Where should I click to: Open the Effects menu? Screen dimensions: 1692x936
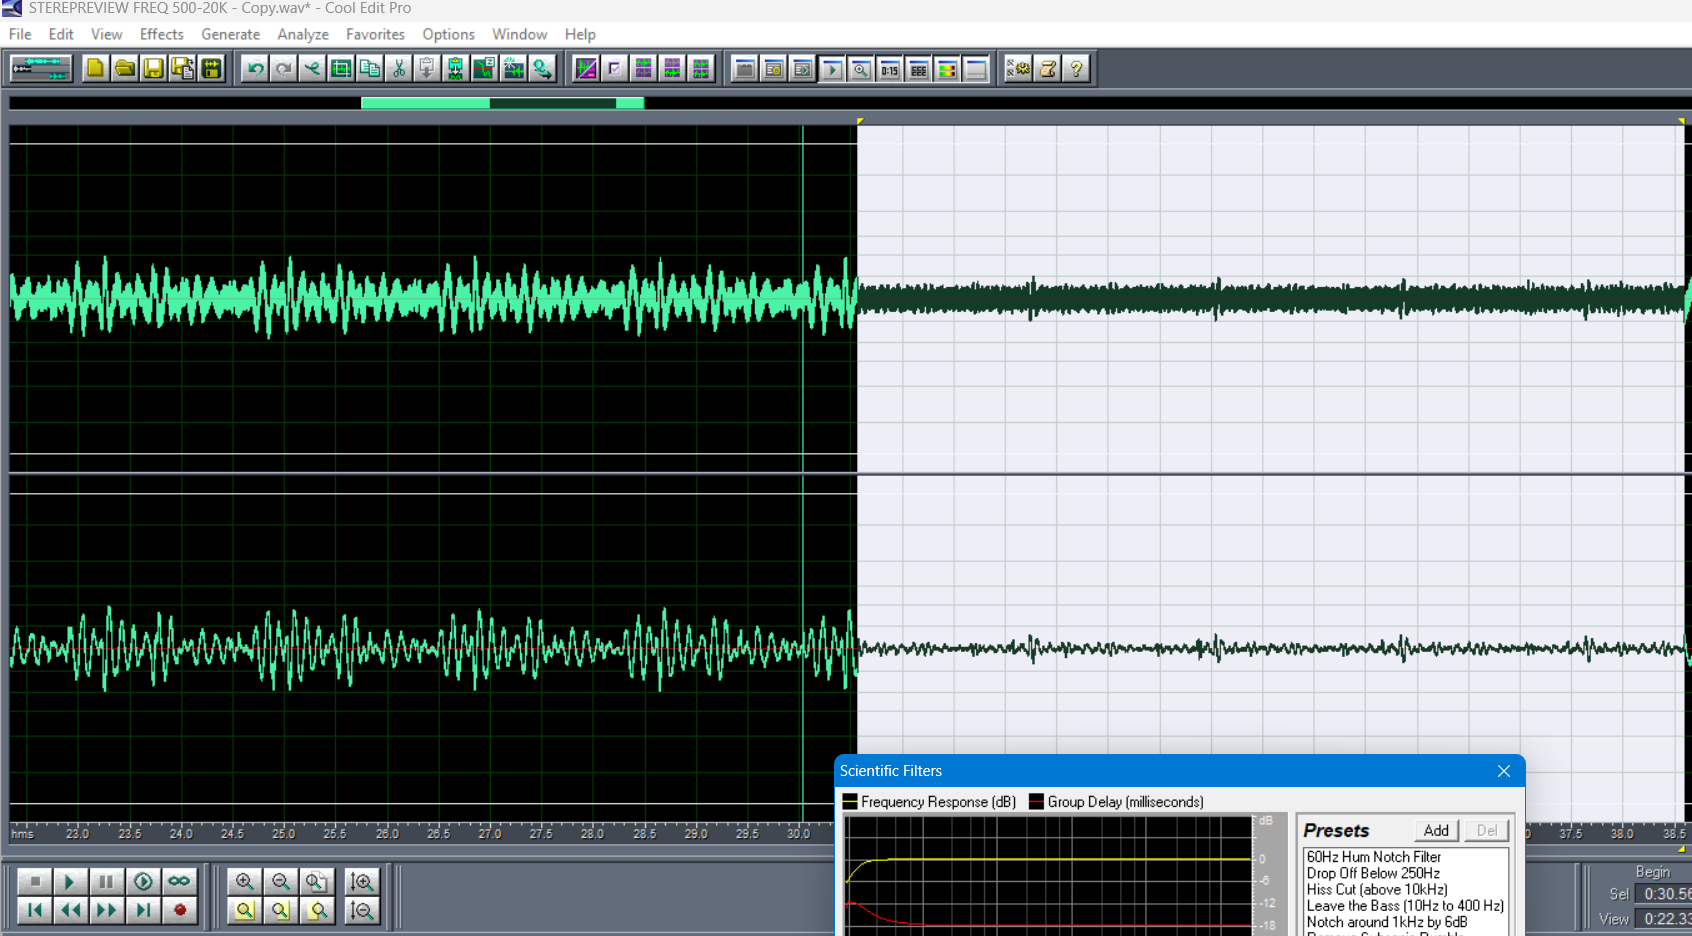[161, 34]
